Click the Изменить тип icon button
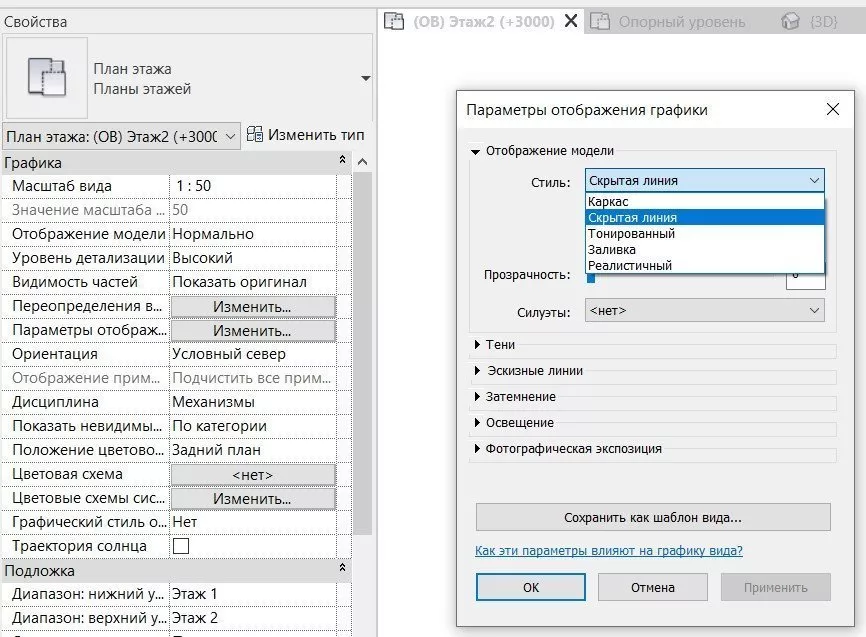866x637 pixels. pyautogui.click(x=255, y=134)
